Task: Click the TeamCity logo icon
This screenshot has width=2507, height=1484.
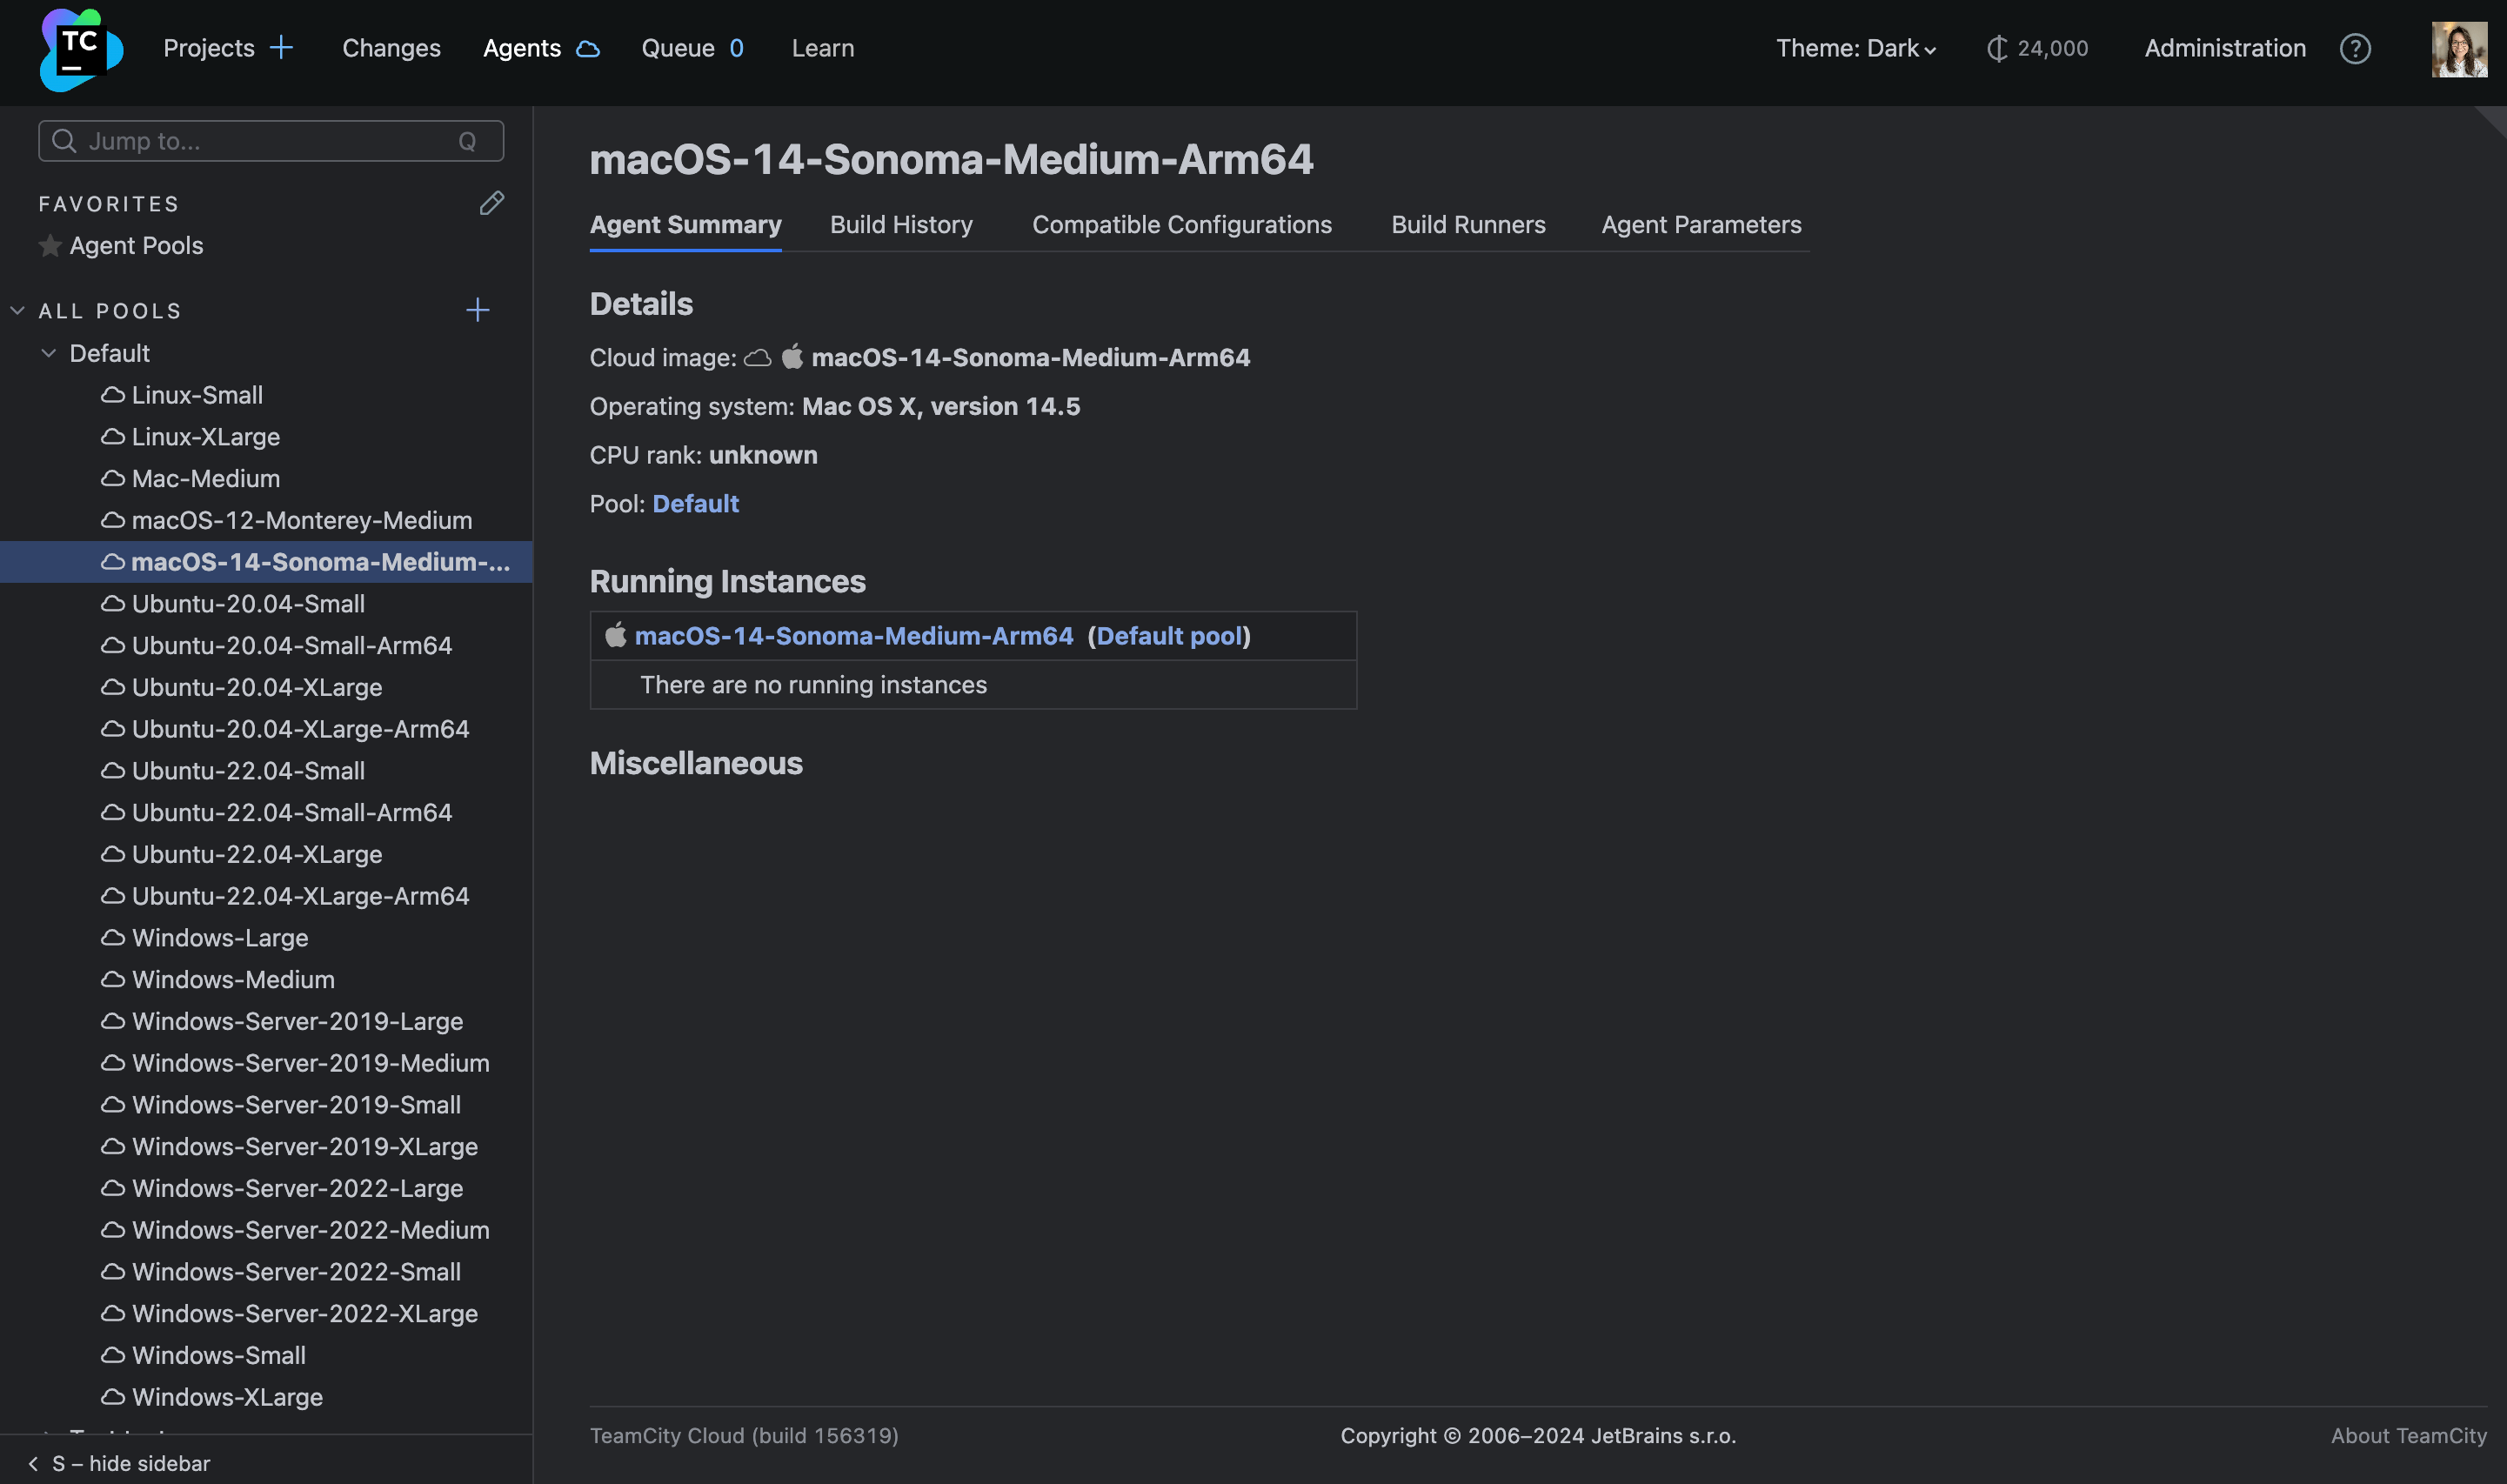Action: (x=80, y=49)
